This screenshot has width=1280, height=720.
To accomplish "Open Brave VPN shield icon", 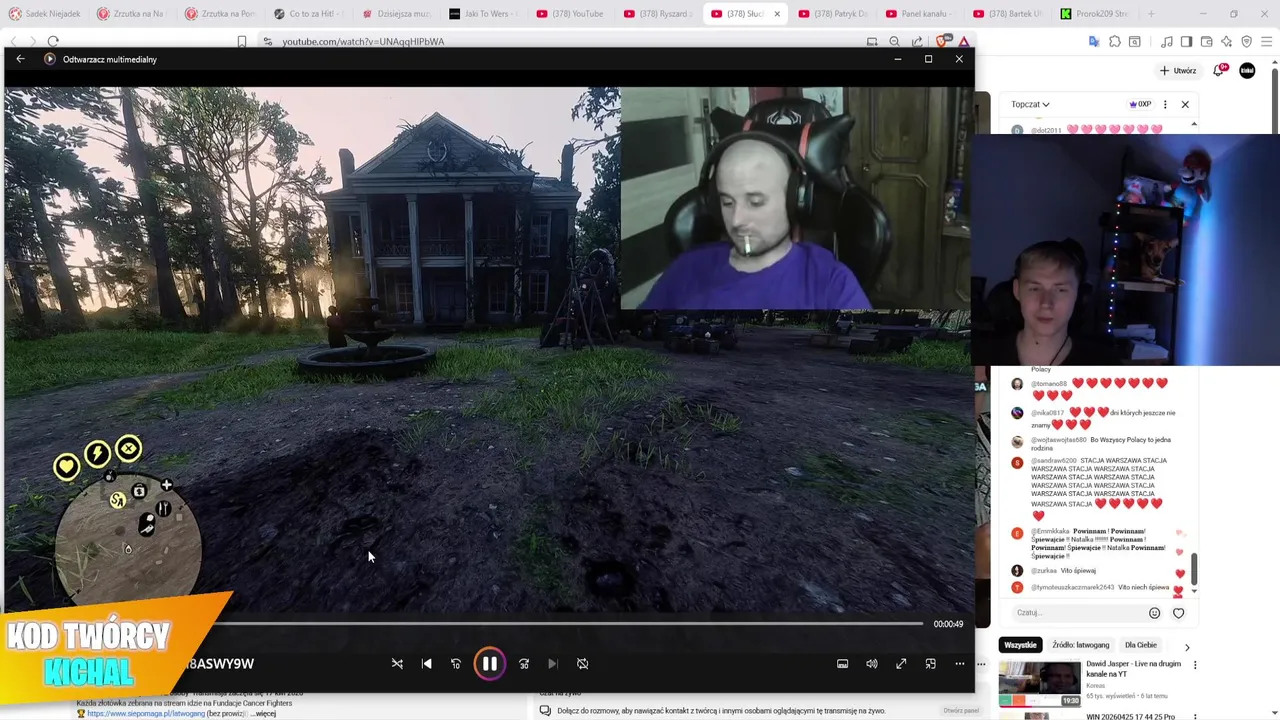I will click(x=1246, y=42).
